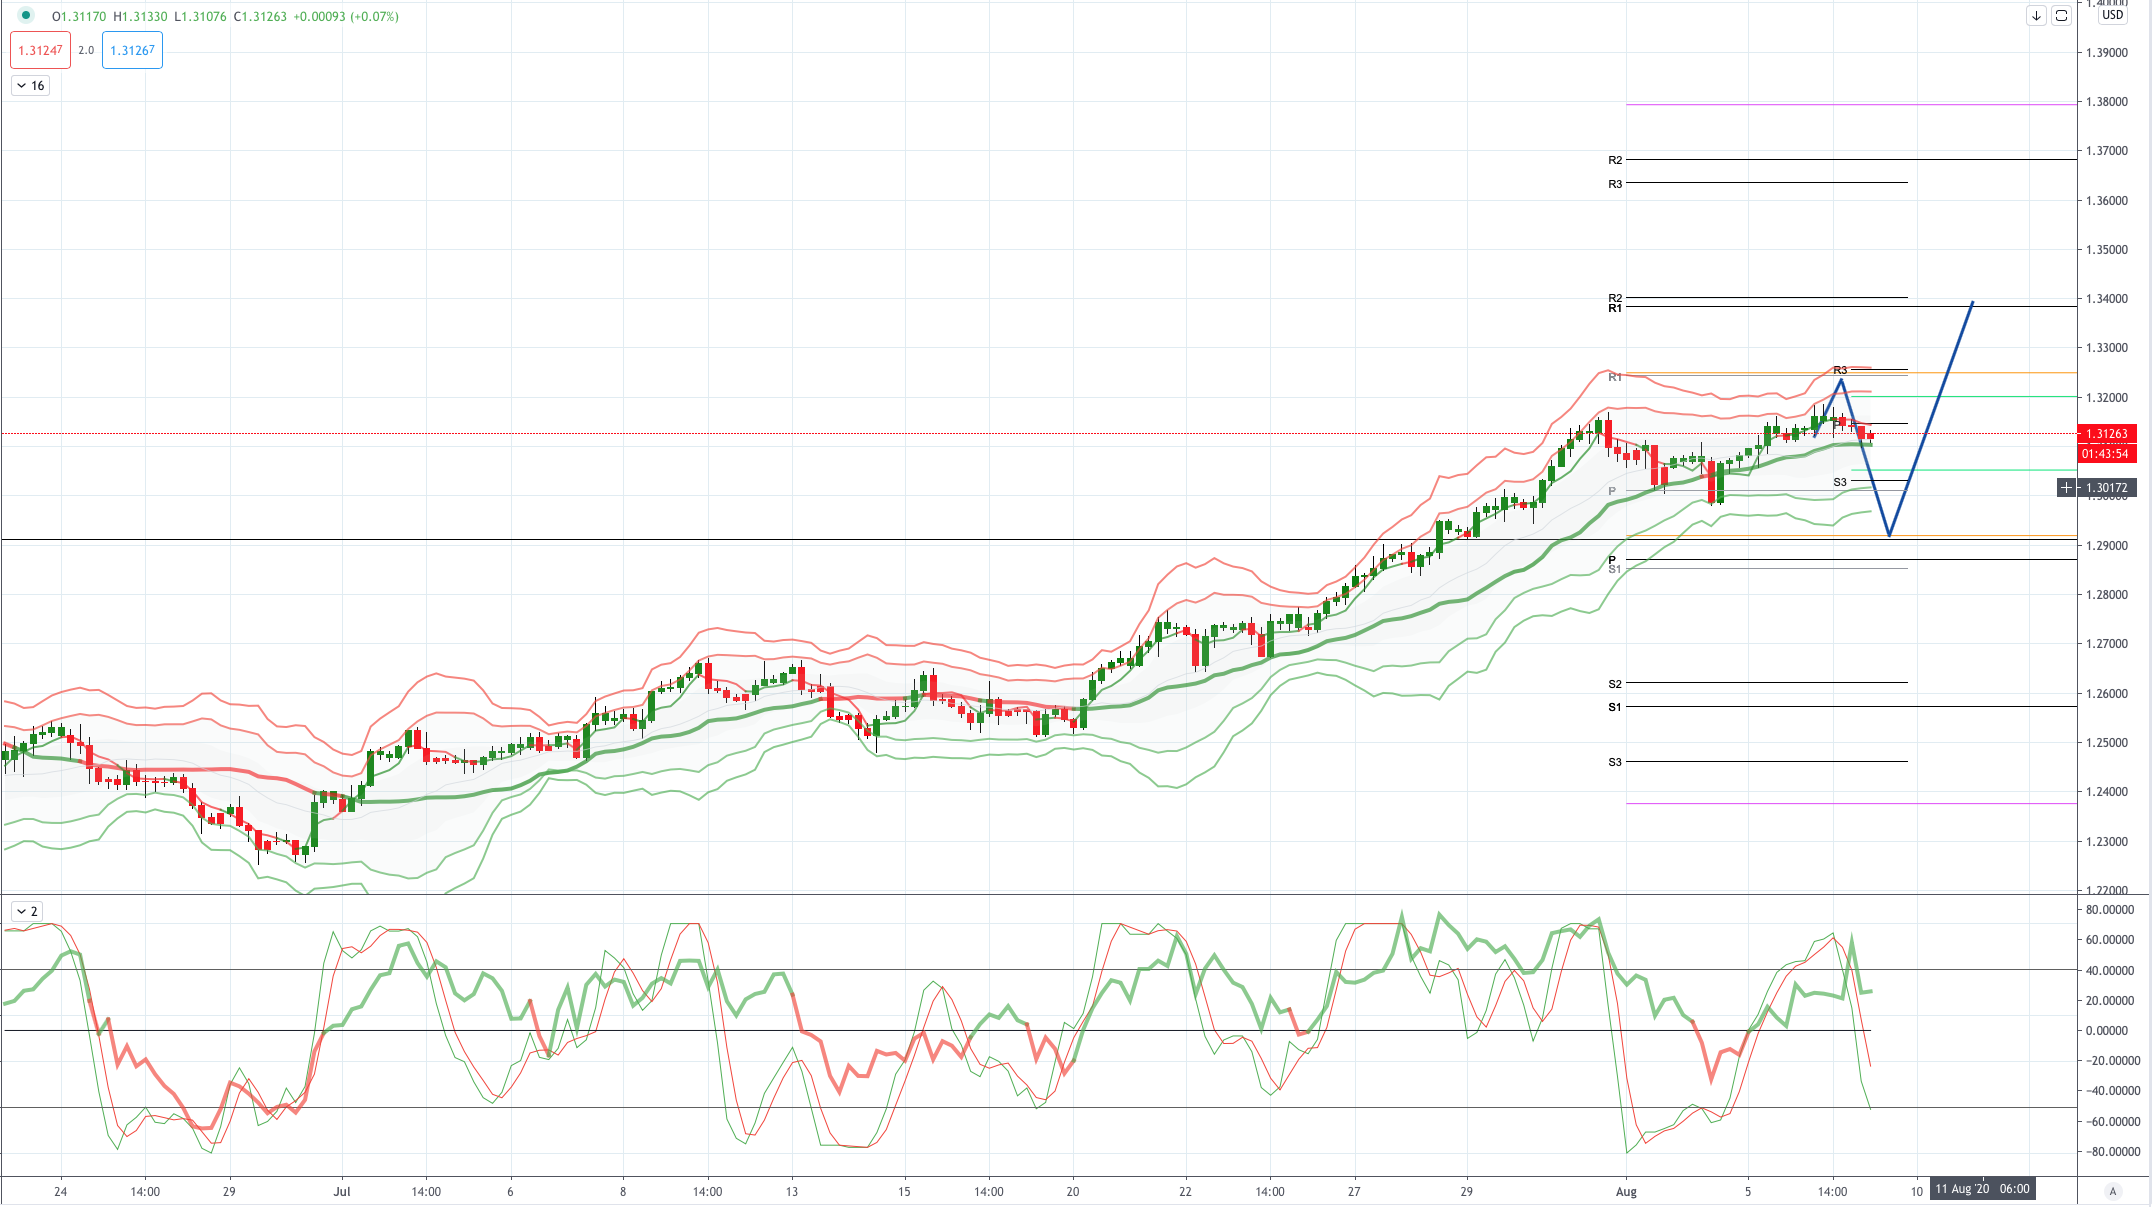The image size is (2152, 1207).
Task: Collapse the 16 indicators legend toggle
Action: coord(30,86)
